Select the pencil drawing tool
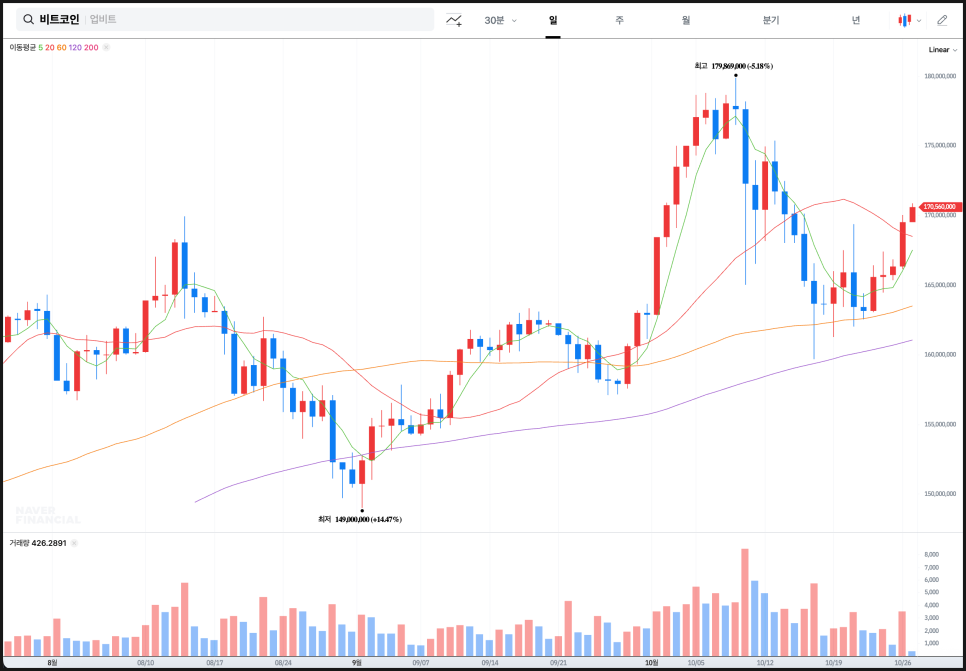 pos(942,20)
